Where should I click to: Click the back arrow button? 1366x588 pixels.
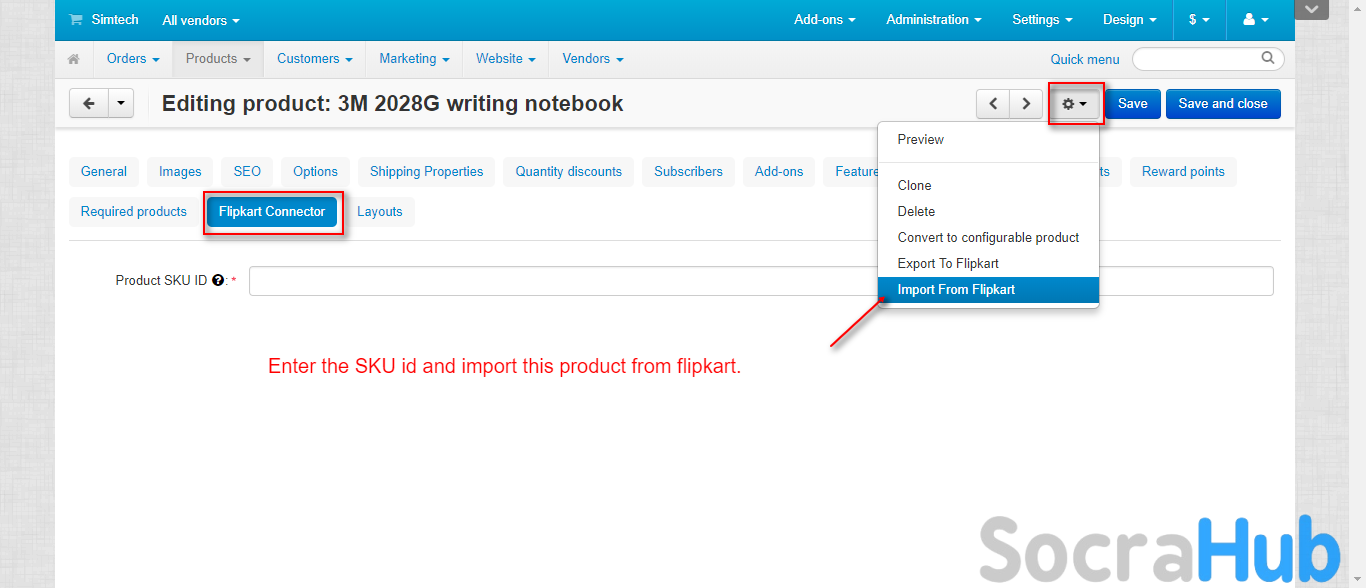88,103
